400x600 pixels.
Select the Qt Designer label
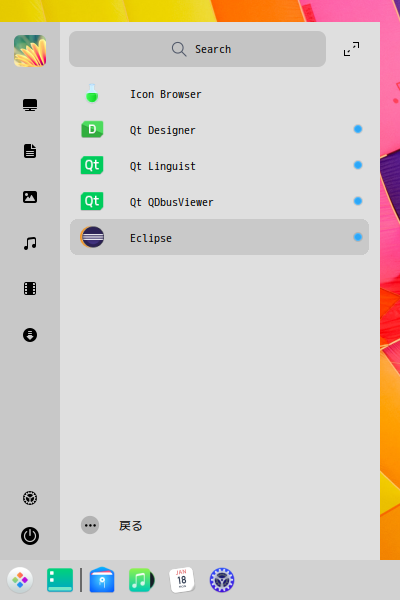coord(162,130)
